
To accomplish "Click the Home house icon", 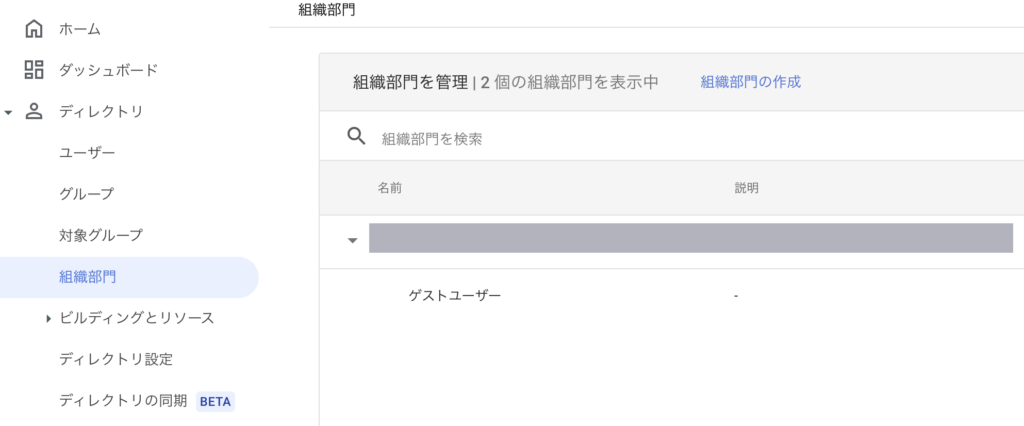I will click(34, 29).
